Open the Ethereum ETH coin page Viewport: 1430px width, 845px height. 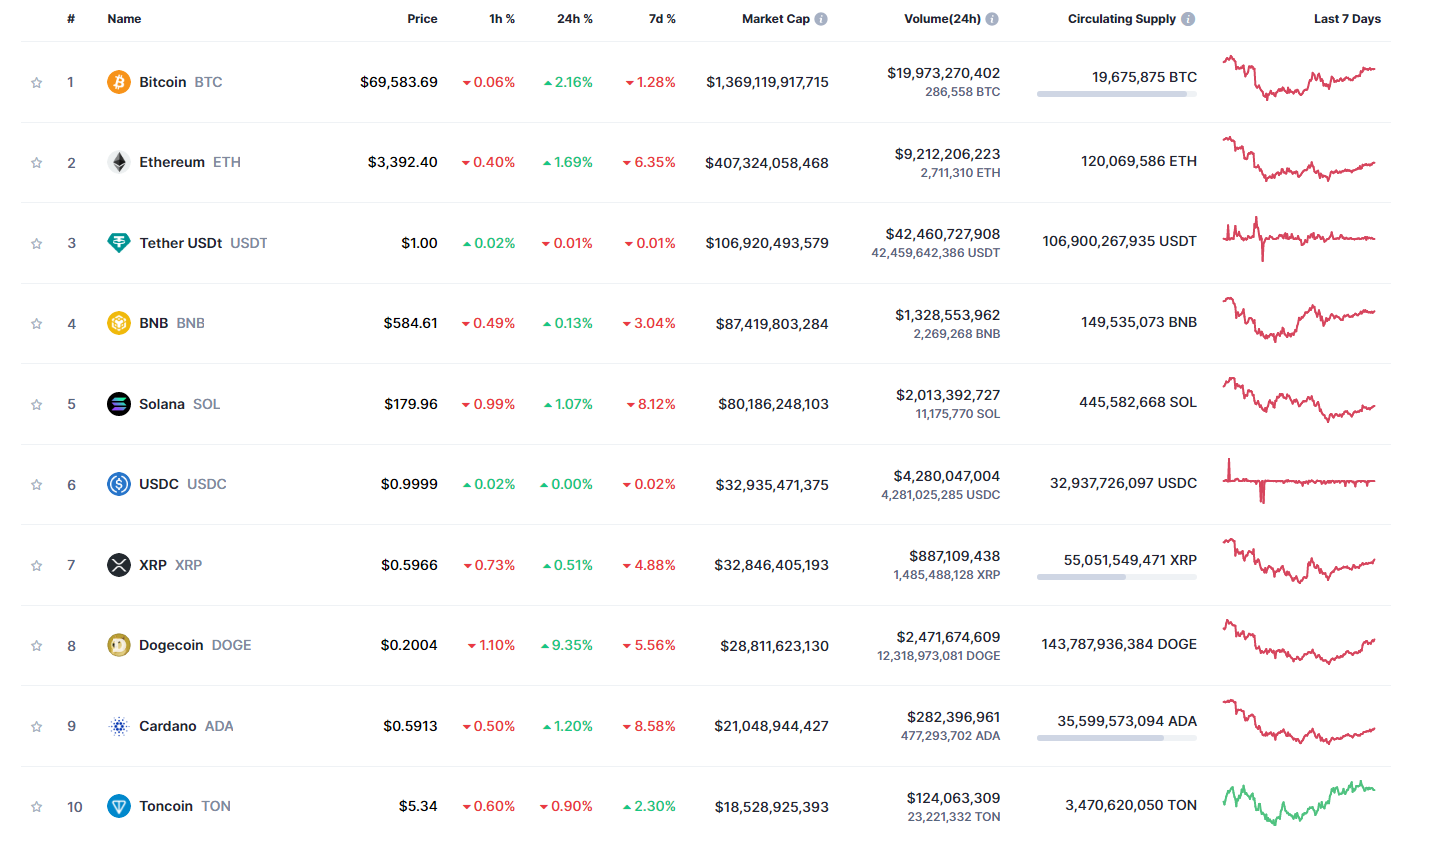[x=190, y=162]
